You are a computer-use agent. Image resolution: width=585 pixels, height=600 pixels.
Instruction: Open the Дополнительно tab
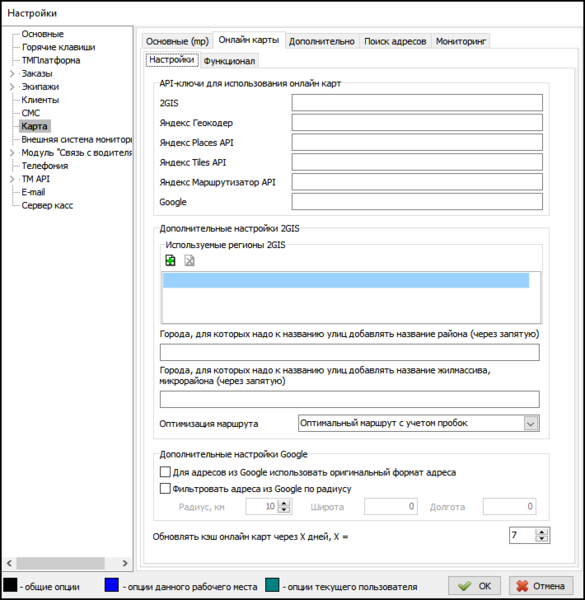322,41
